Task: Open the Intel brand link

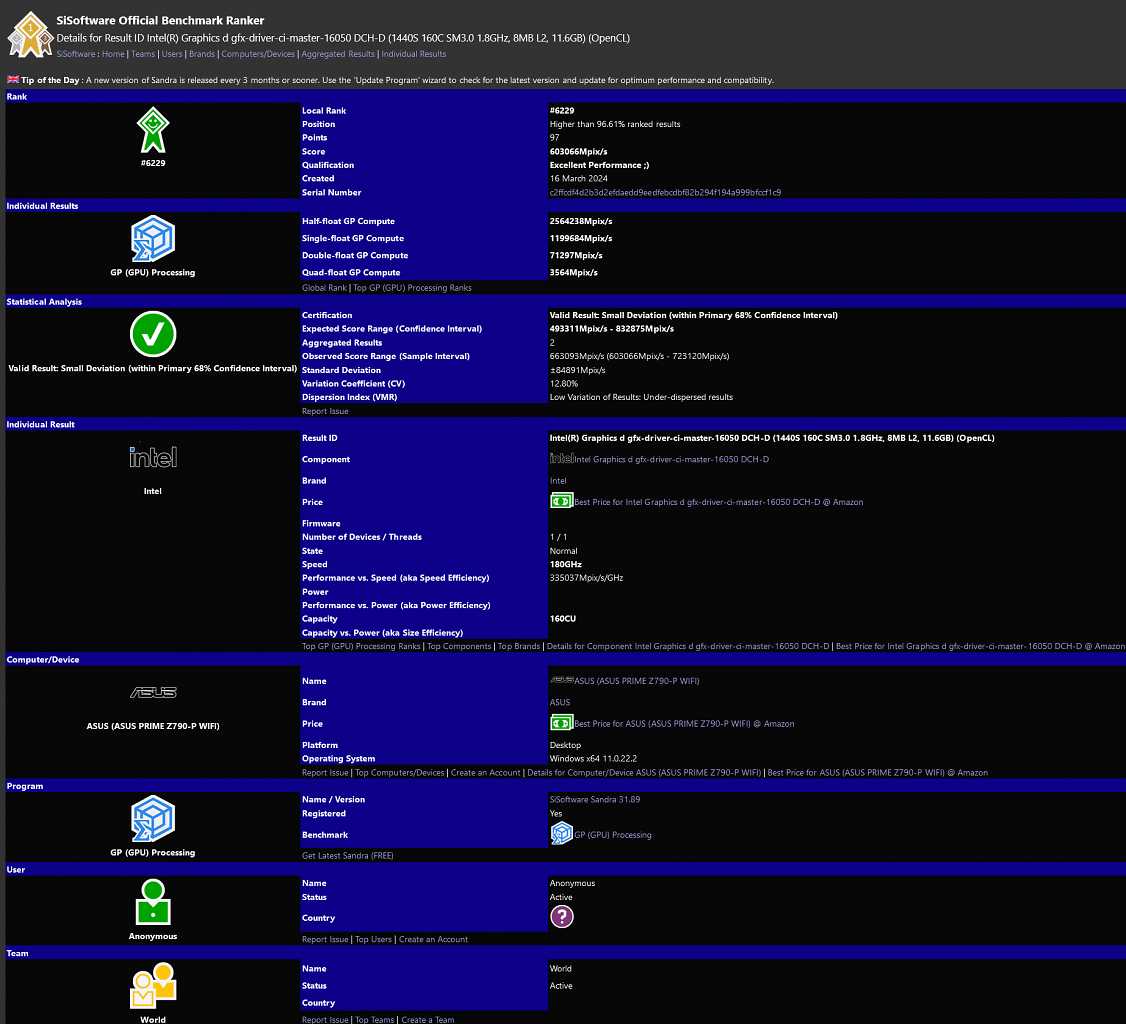Action: (x=558, y=481)
